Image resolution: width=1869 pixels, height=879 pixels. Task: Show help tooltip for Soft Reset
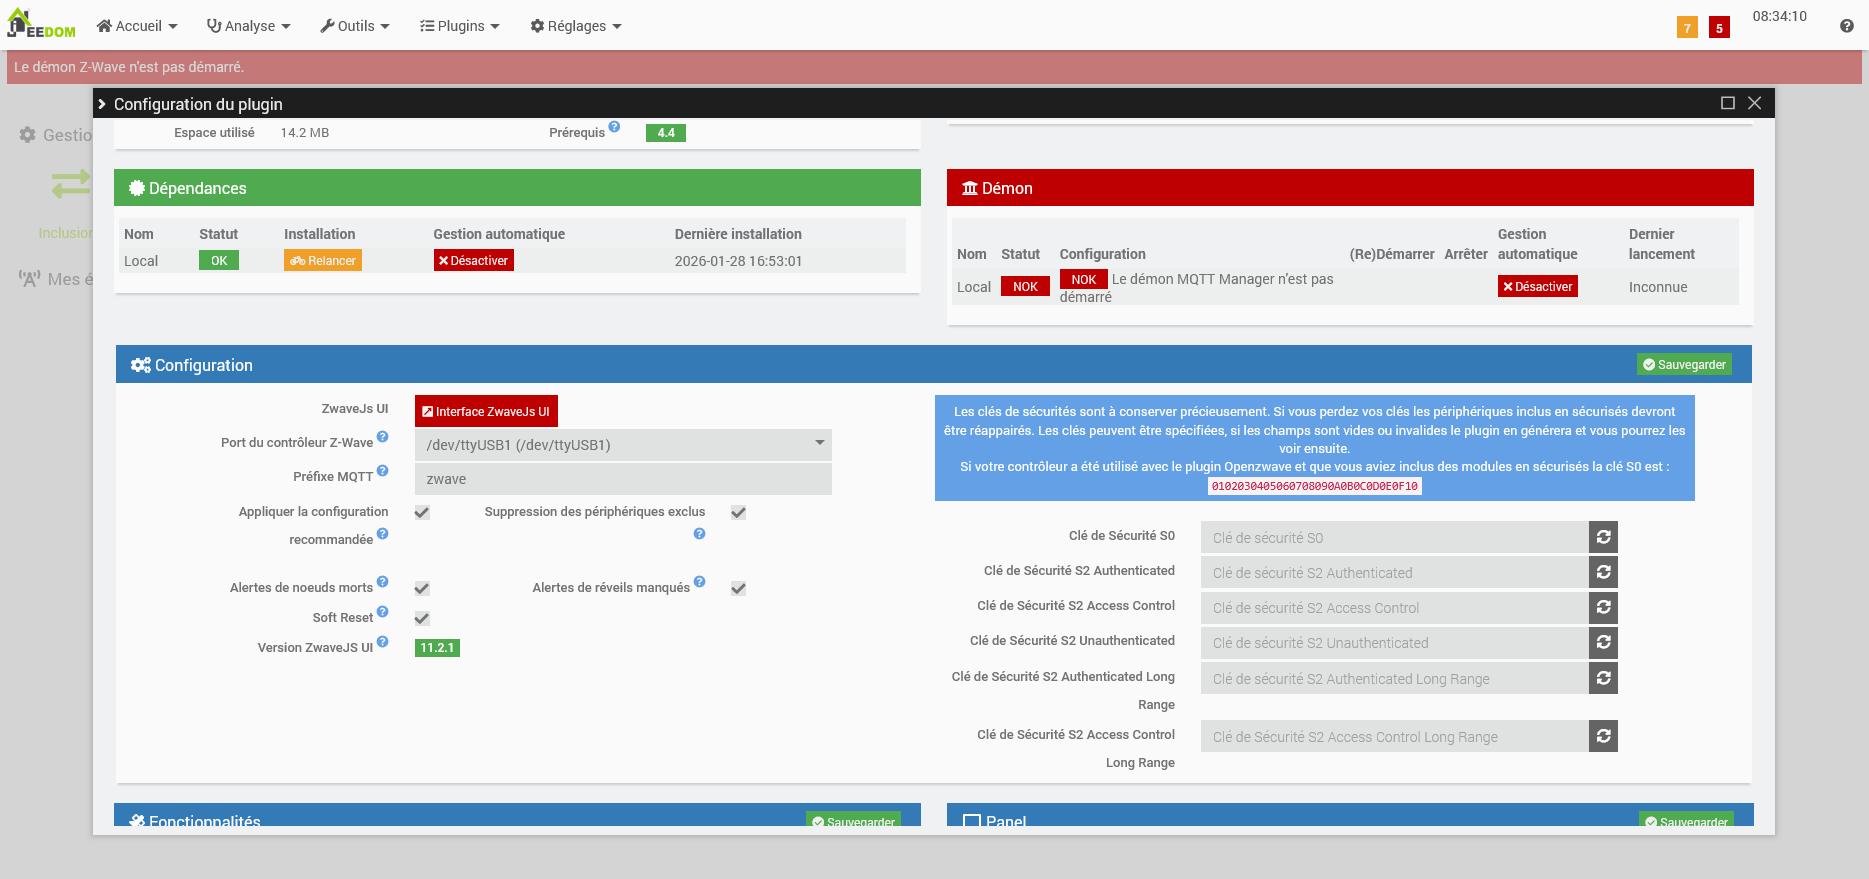click(382, 612)
